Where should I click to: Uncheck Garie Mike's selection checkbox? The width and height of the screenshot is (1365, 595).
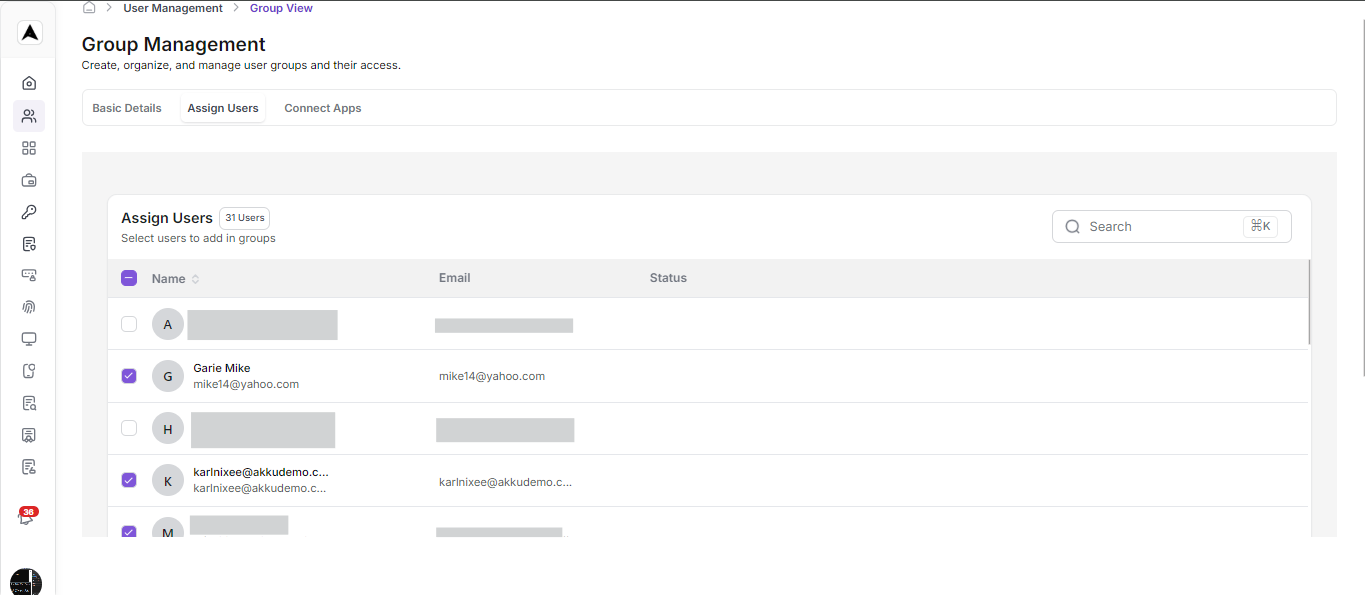pyautogui.click(x=128, y=375)
